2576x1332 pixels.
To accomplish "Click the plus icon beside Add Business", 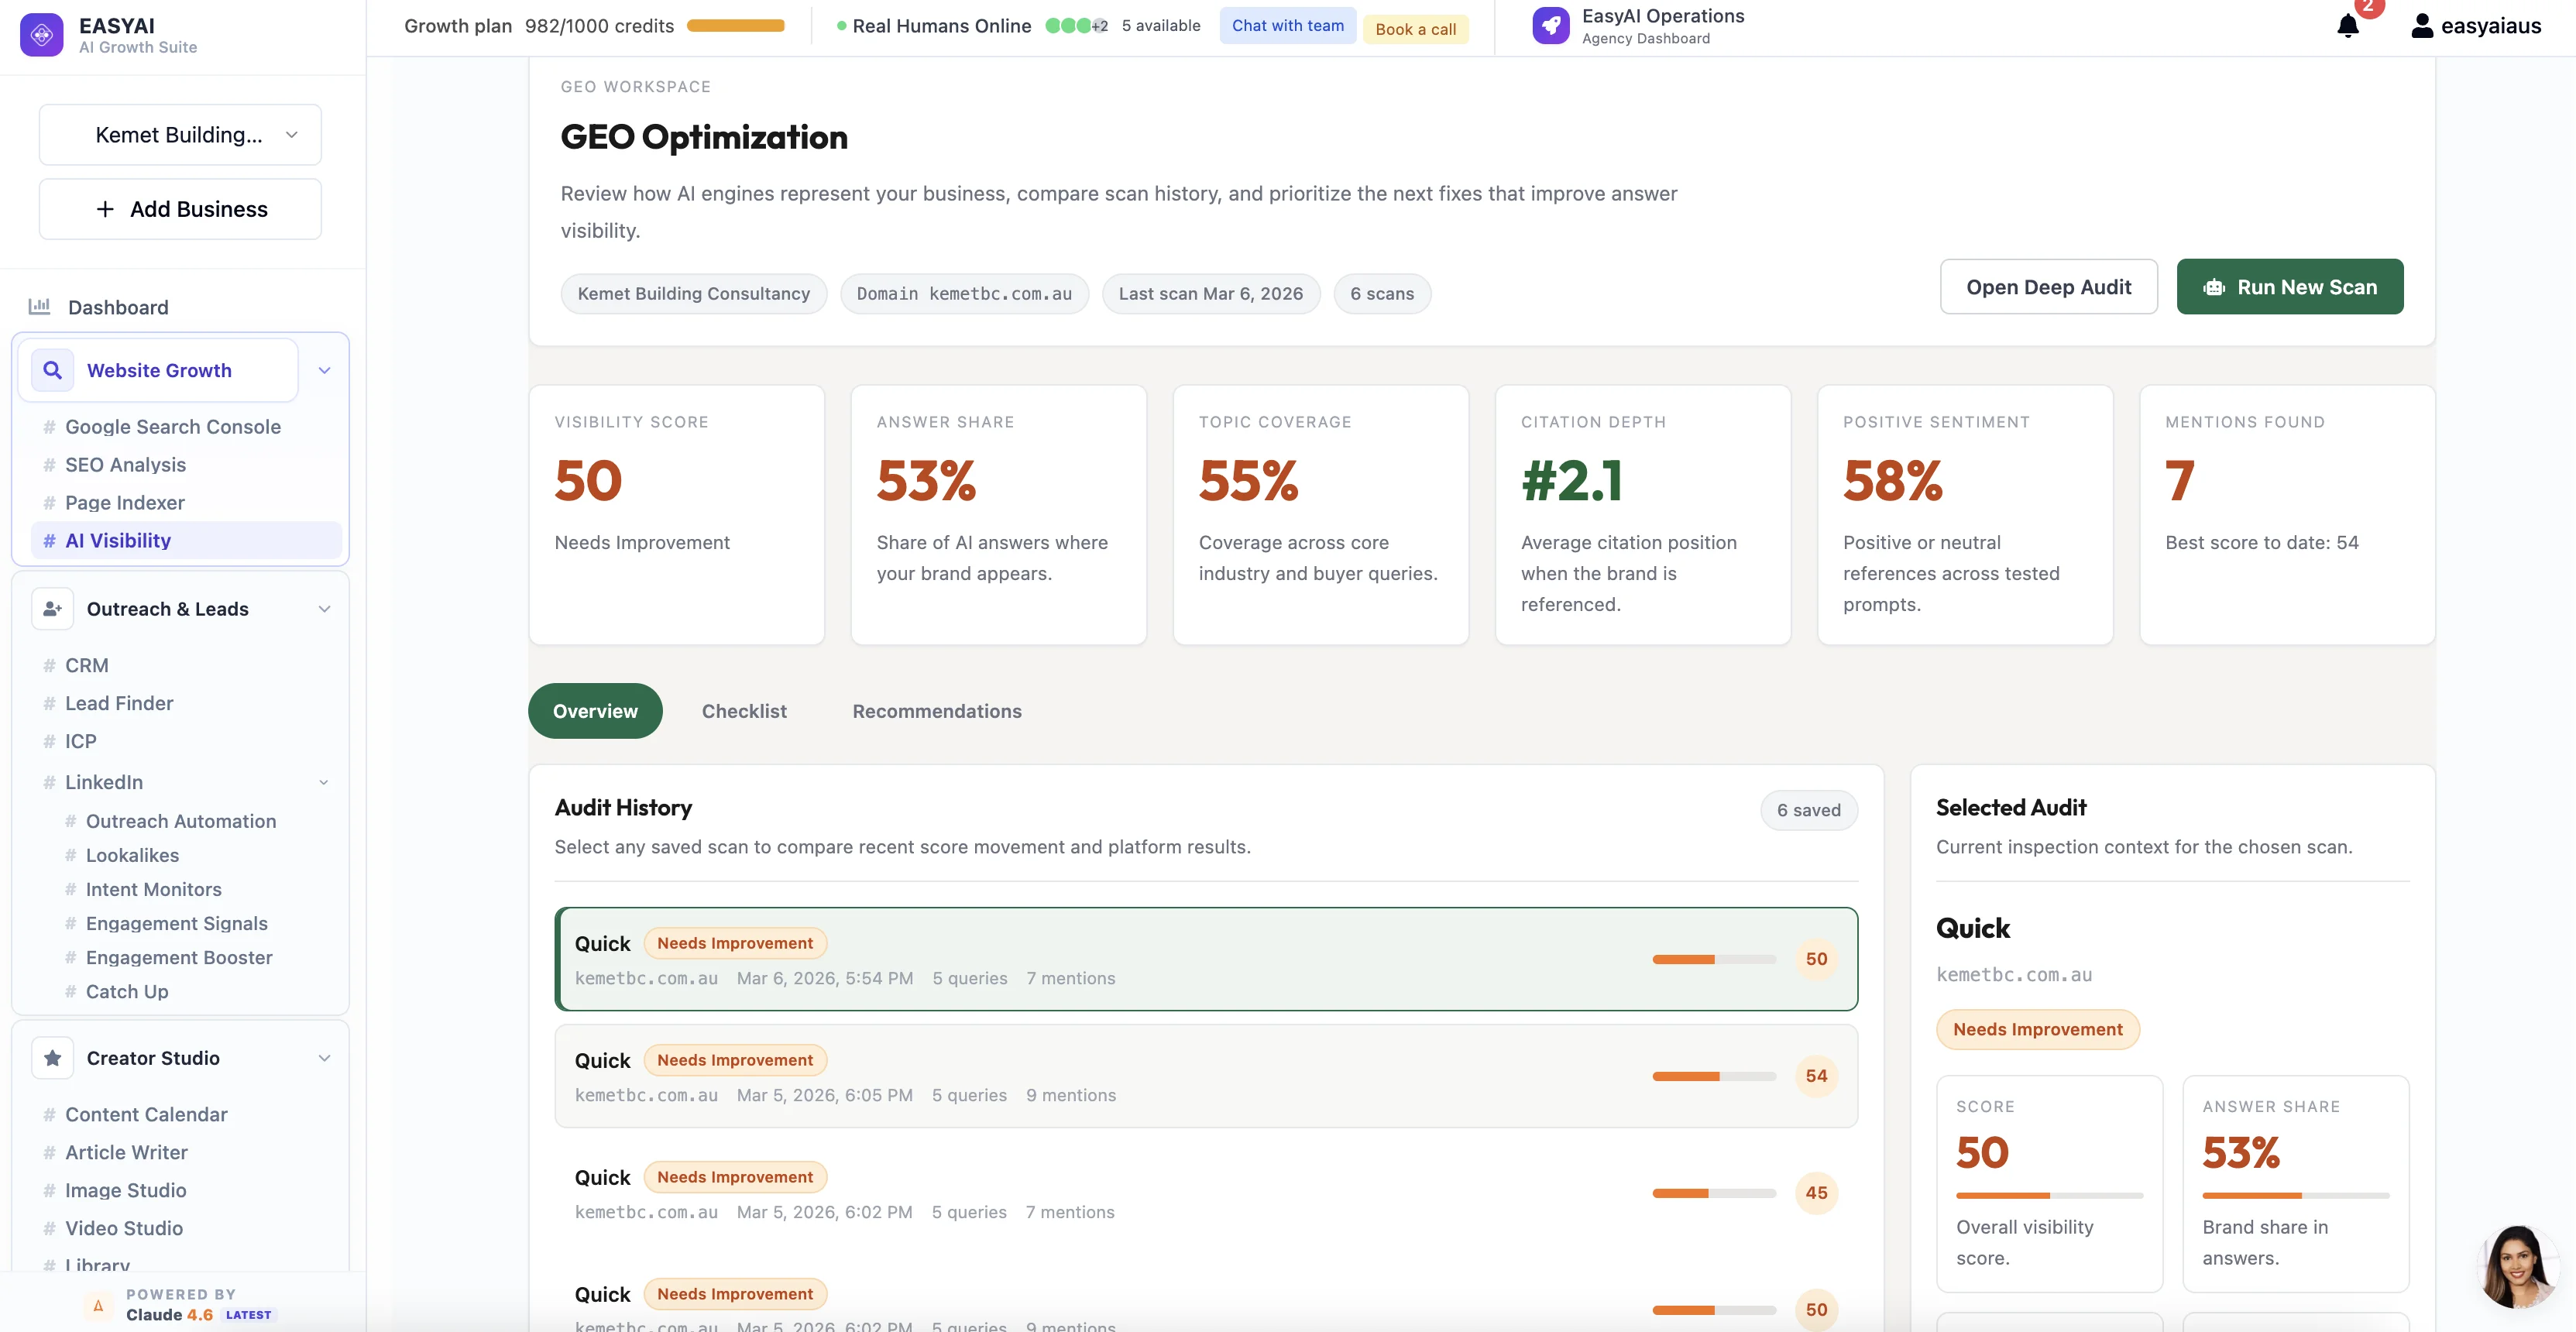I will coord(104,209).
